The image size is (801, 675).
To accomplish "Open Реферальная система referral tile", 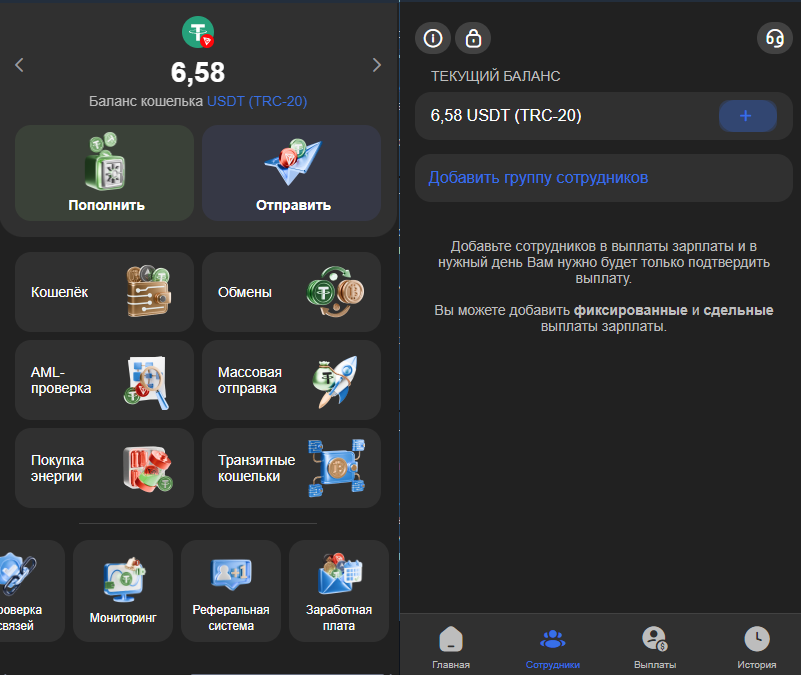I will 231,590.
